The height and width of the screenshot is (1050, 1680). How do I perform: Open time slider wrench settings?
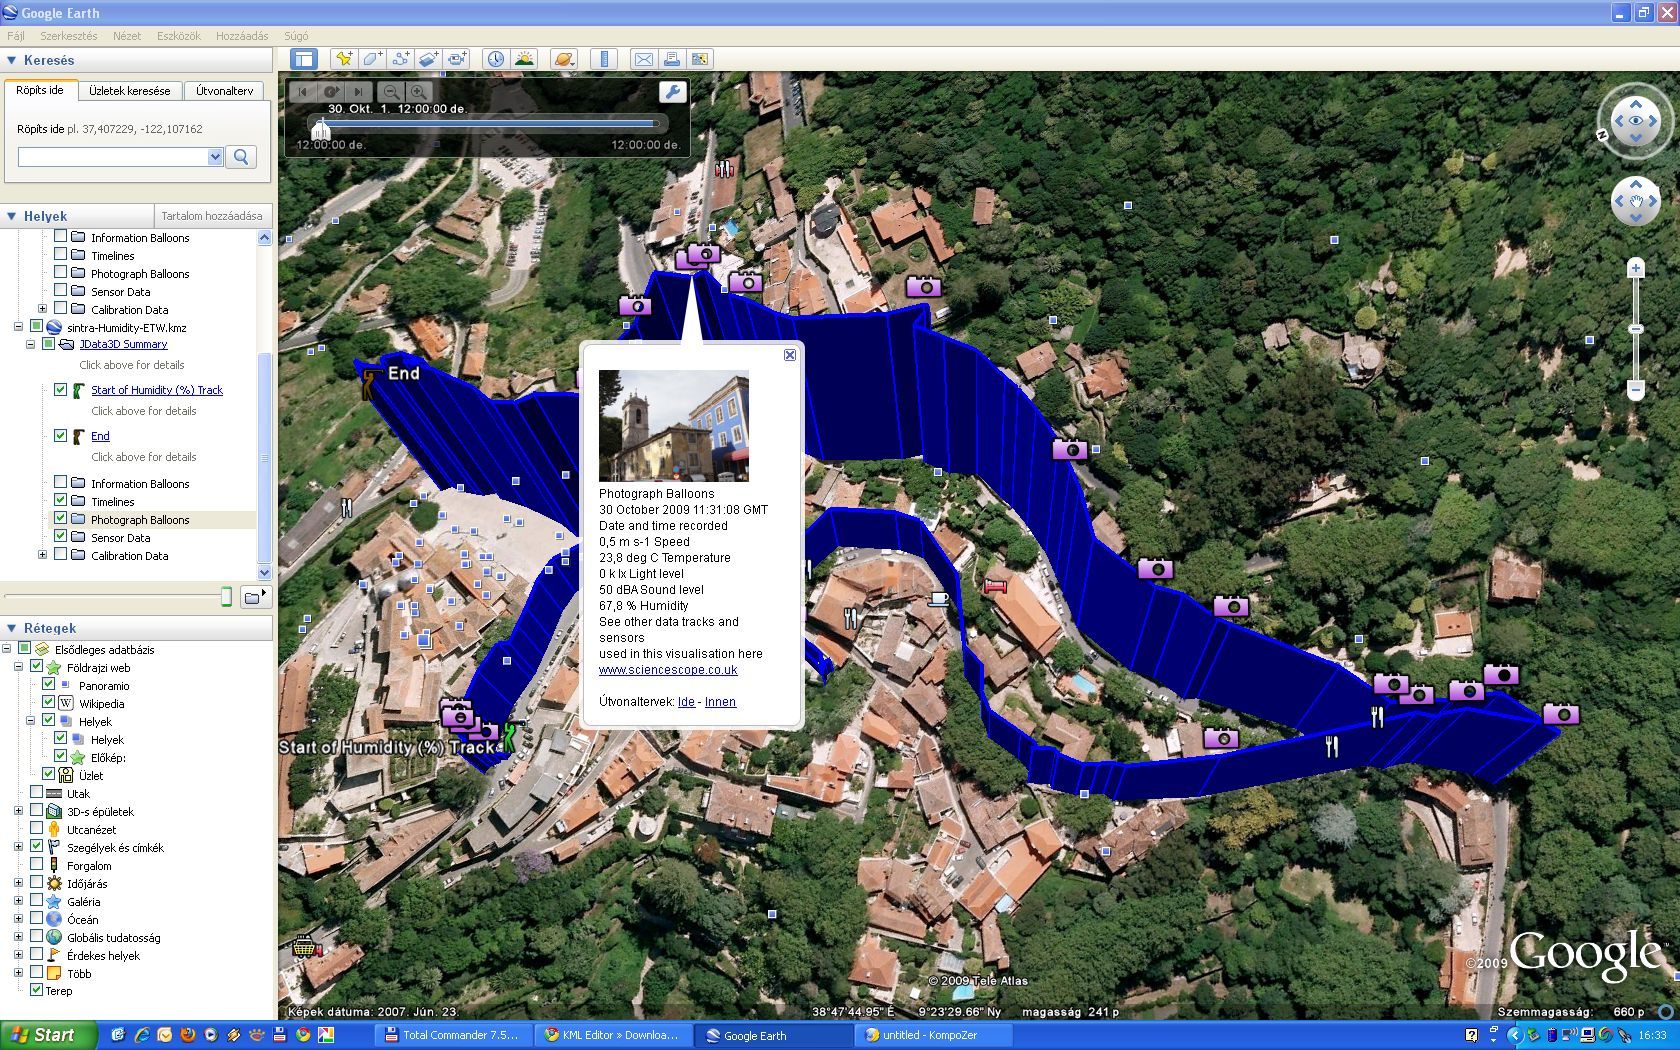coord(672,92)
